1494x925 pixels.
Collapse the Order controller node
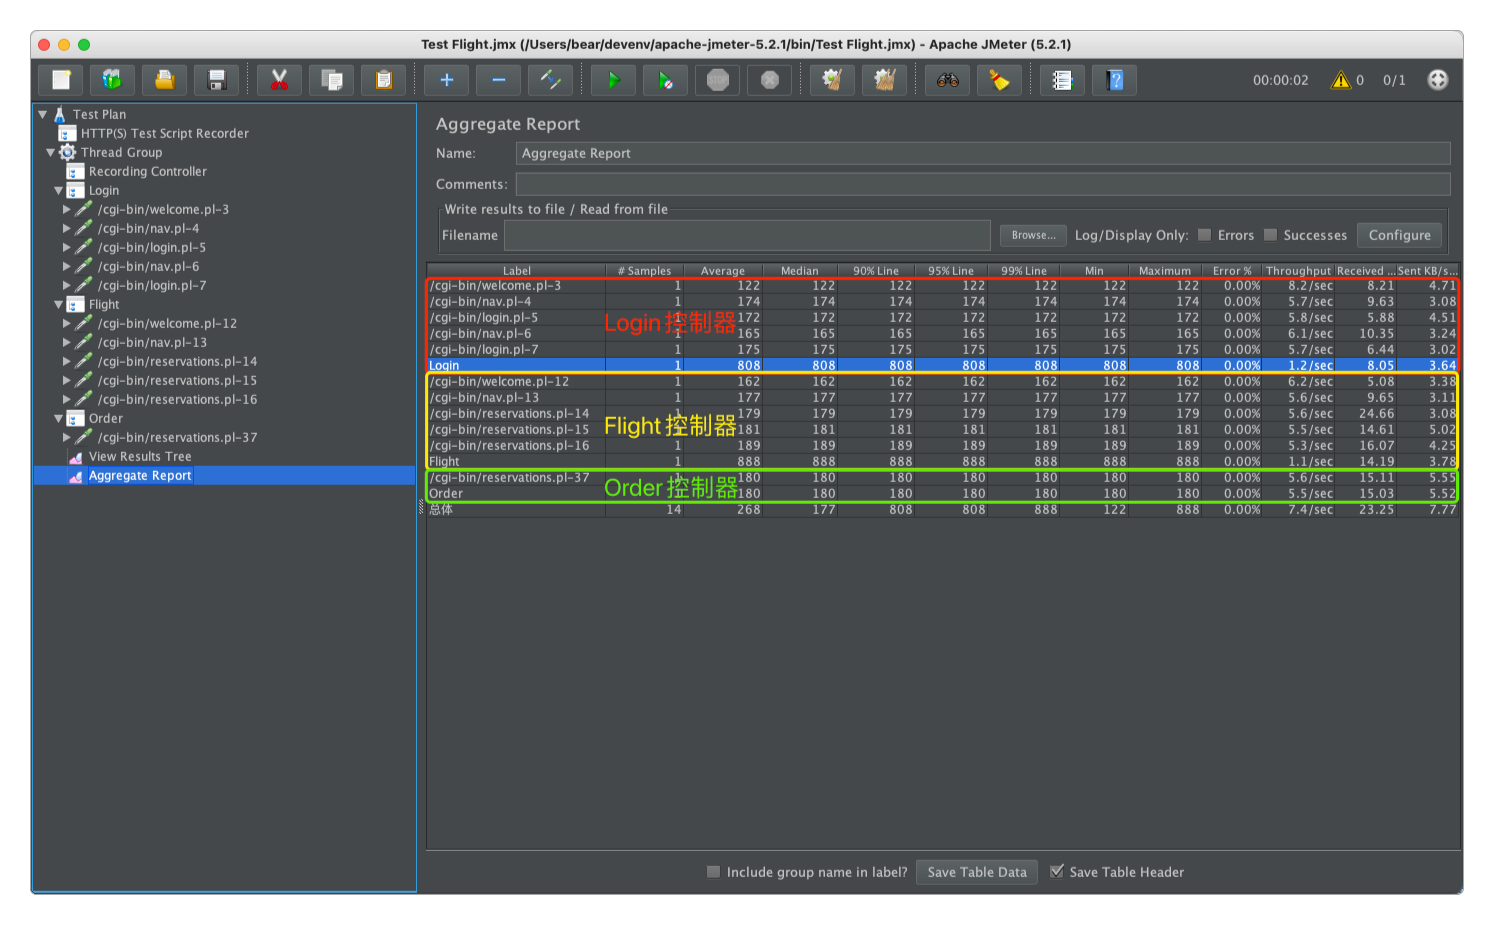(x=58, y=418)
